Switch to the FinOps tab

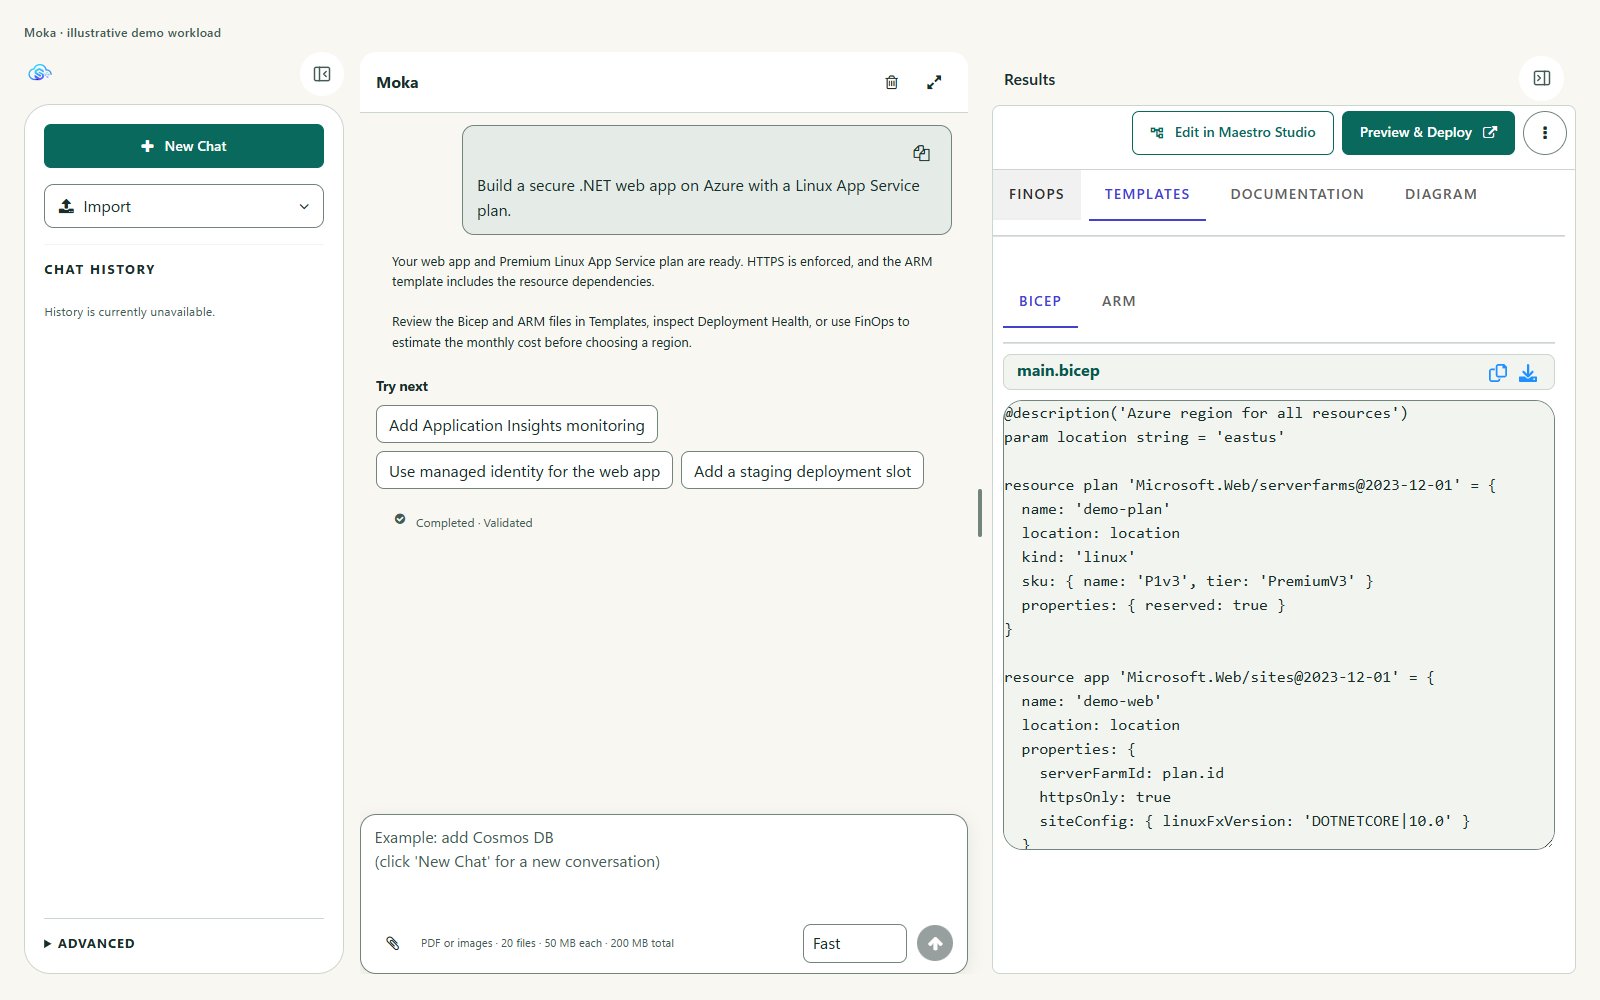1036,194
